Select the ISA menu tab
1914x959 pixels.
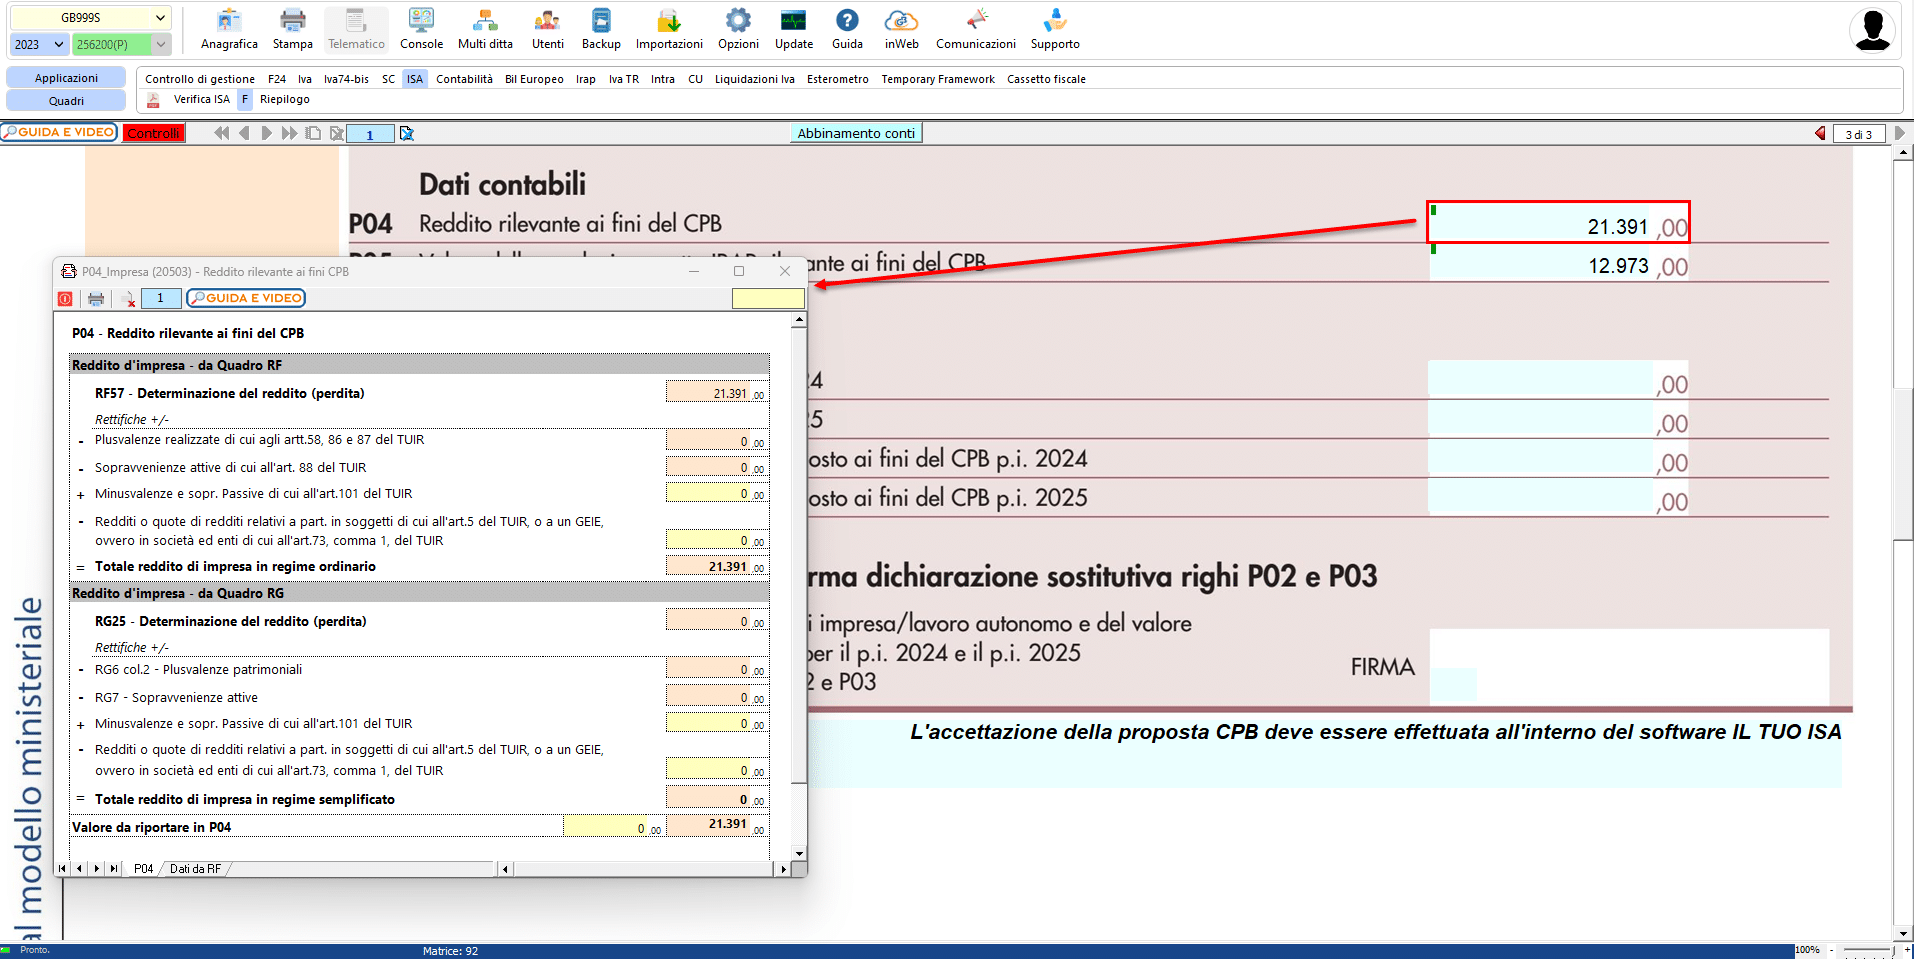point(415,79)
